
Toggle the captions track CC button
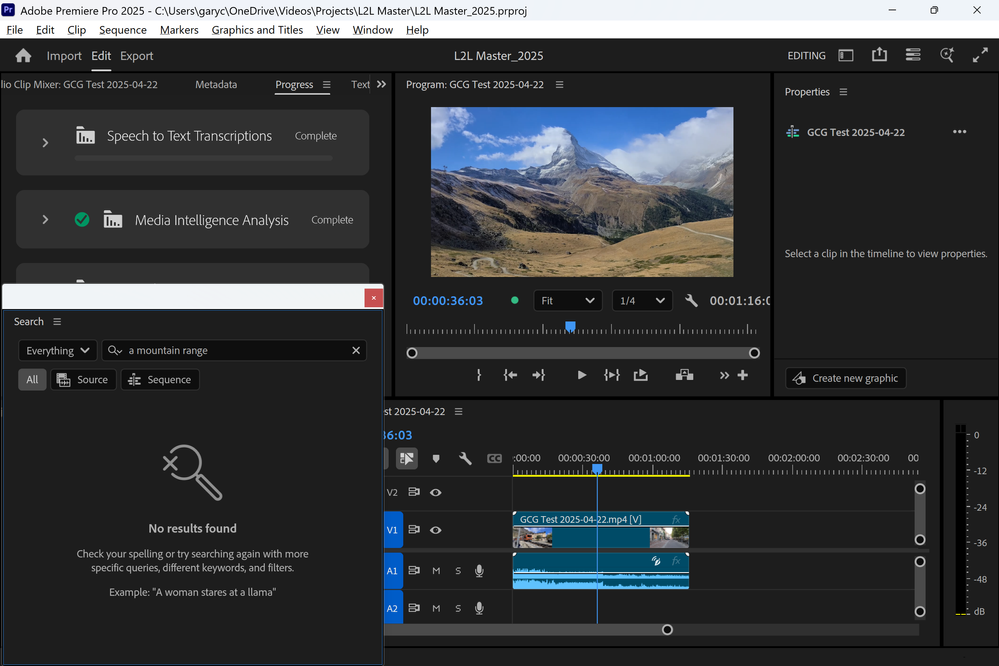[494, 458]
